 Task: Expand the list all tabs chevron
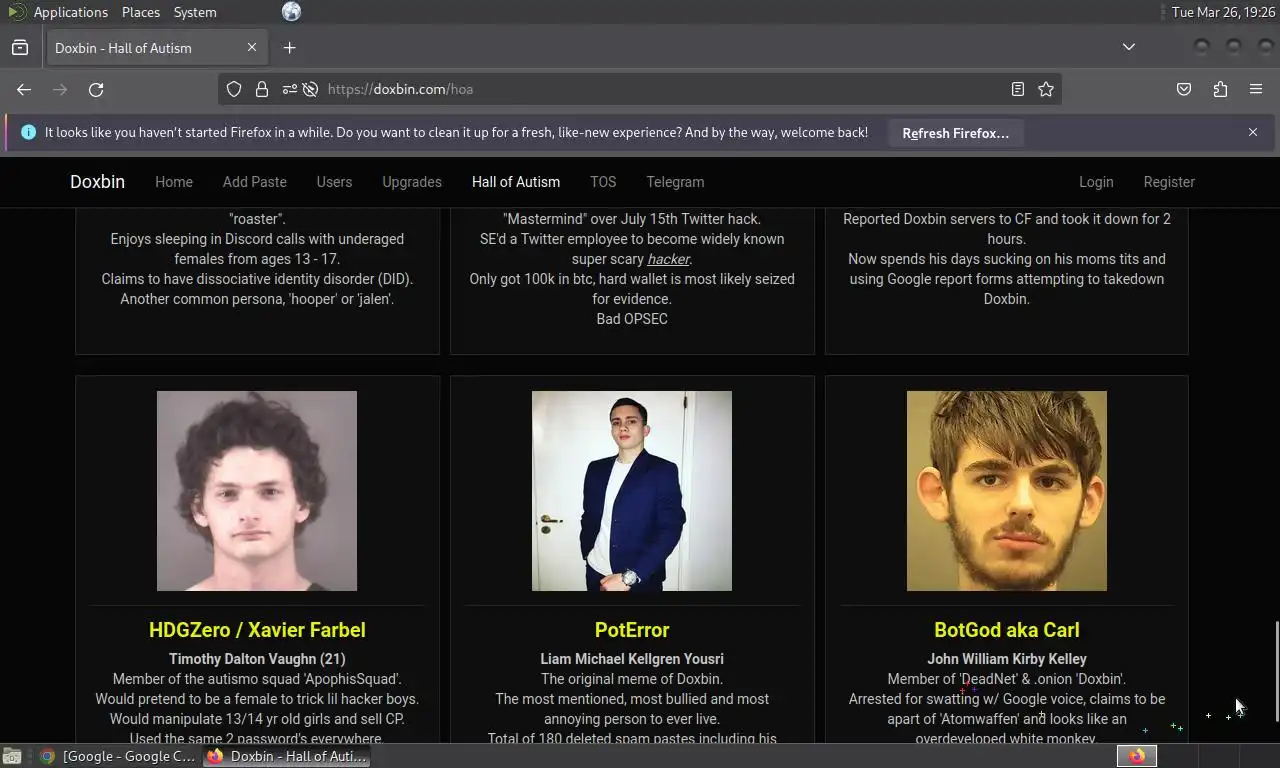1129,47
